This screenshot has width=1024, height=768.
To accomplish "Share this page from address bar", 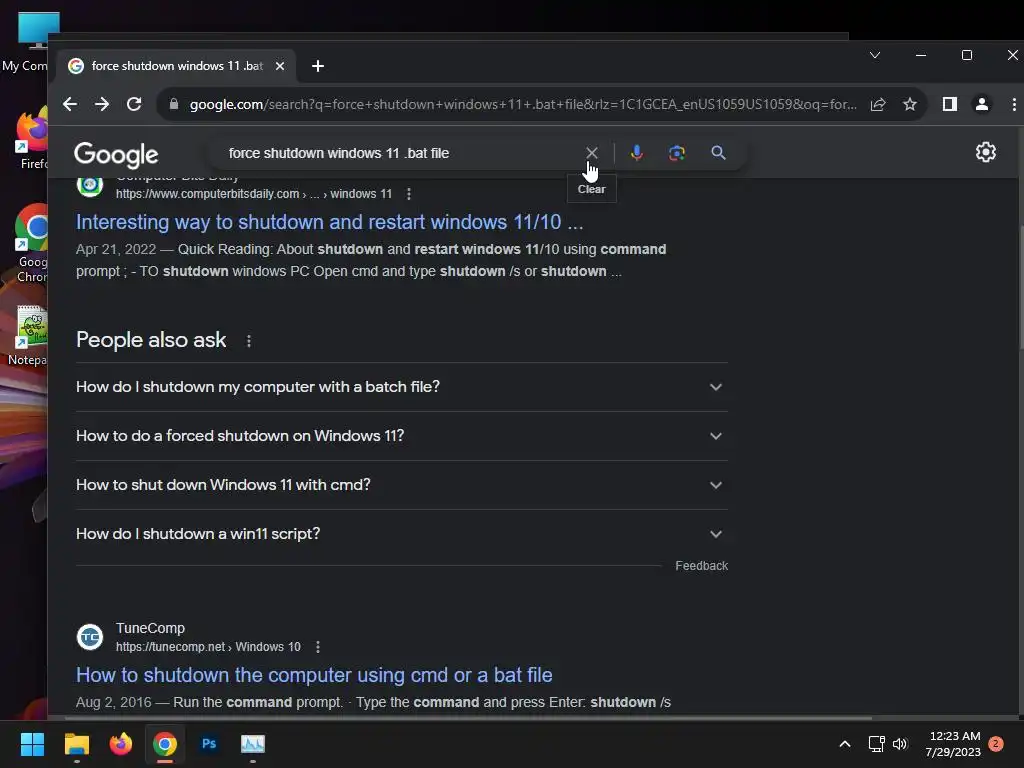I will (x=878, y=104).
